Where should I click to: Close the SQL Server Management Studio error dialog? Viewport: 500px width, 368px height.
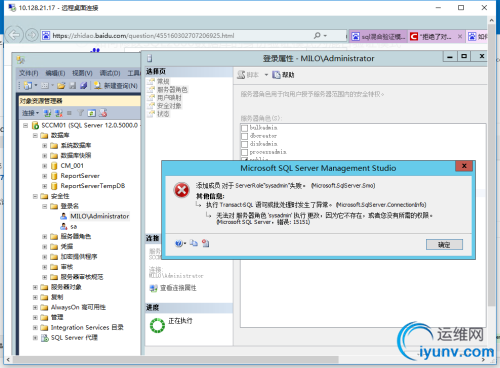click(x=464, y=166)
